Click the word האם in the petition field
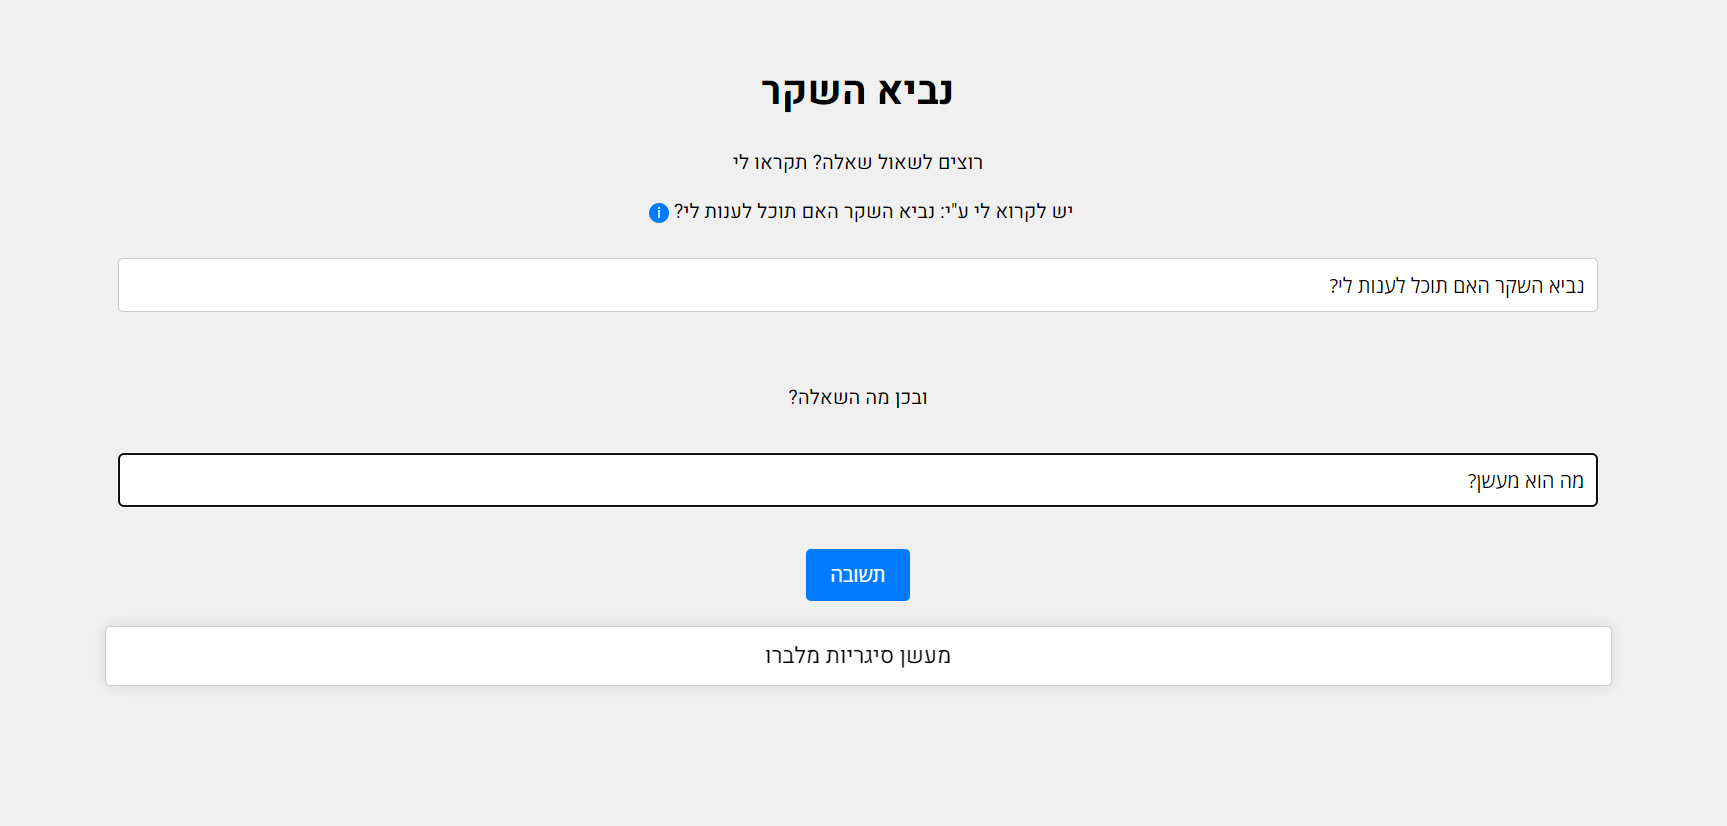The height and width of the screenshot is (826, 1727). [1470, 286]
